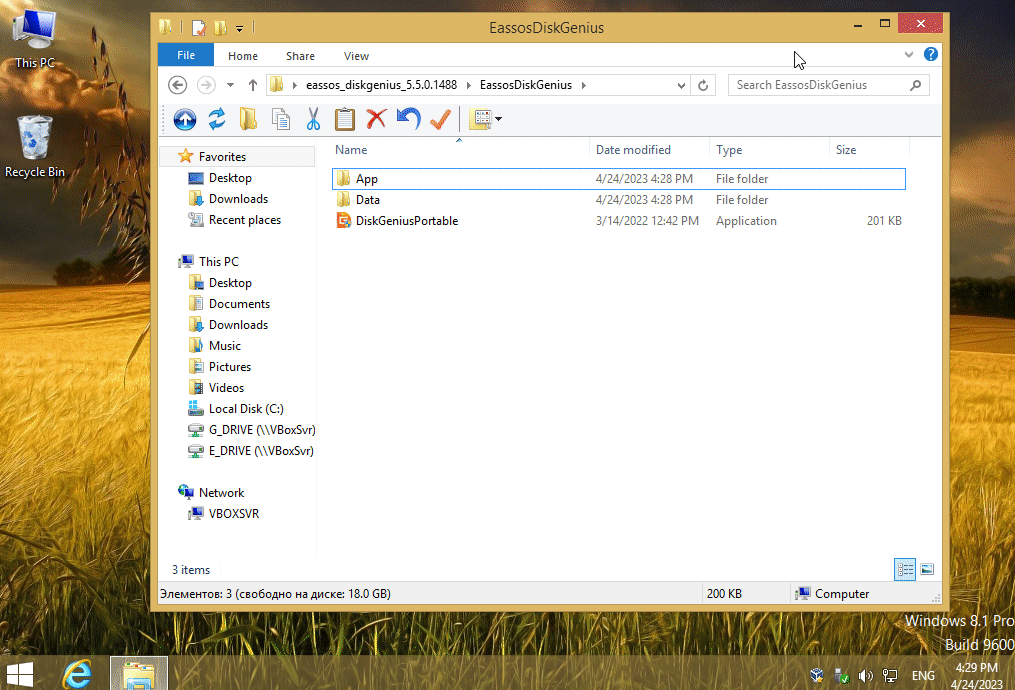
Task: Expand the chevron after the EassosDiskGenius breadcrumb
Action: 584,85
